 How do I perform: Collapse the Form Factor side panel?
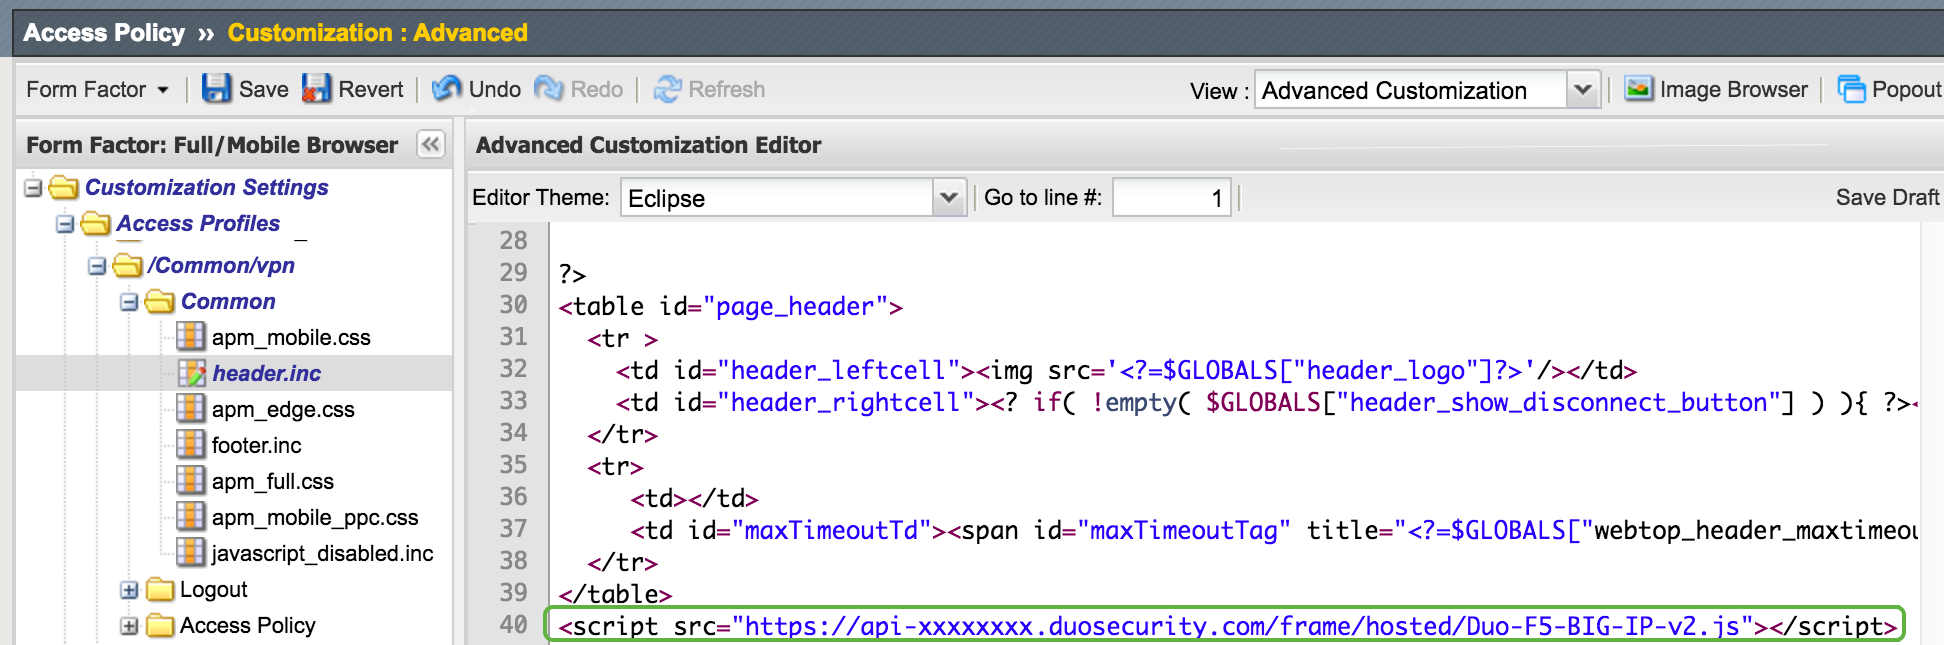click(430, 145)
